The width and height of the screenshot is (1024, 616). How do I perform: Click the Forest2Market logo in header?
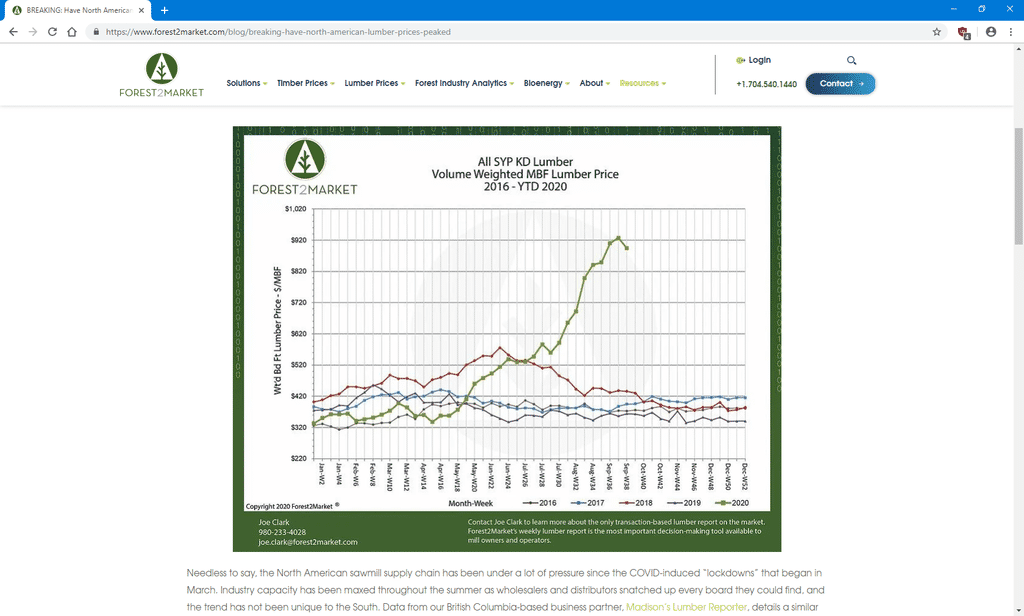[161, 76]
